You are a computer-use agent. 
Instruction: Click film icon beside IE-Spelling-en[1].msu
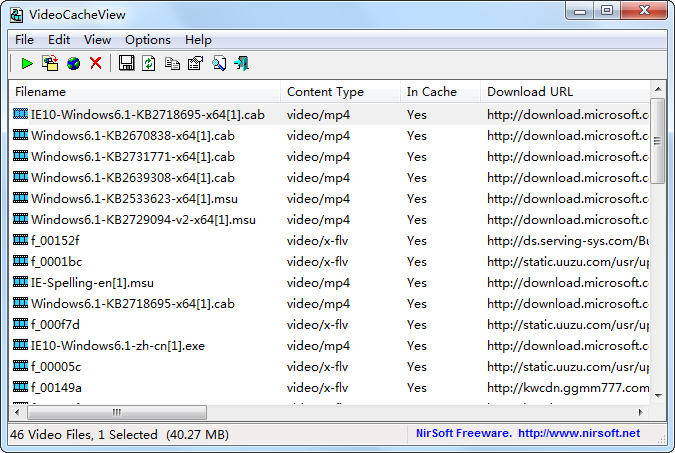click(x=20, y=282)
